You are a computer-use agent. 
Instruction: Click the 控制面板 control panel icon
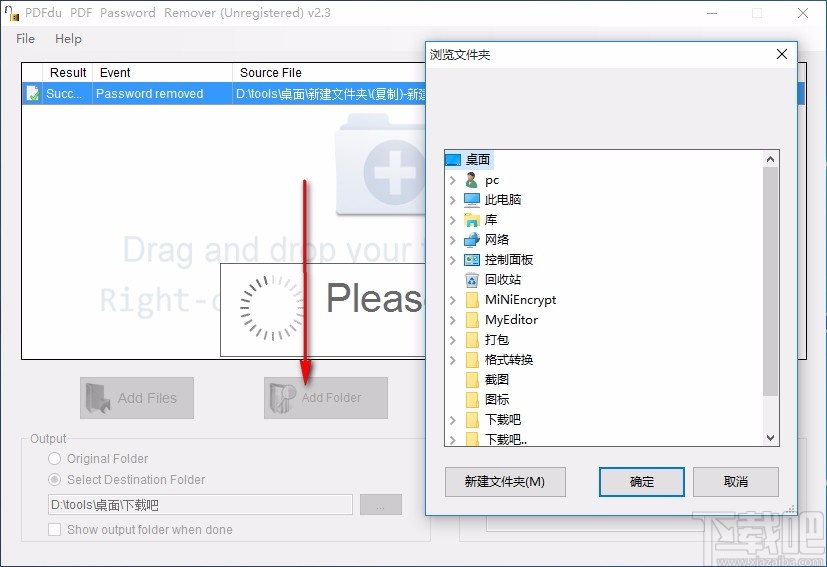(x=472, y=260)
